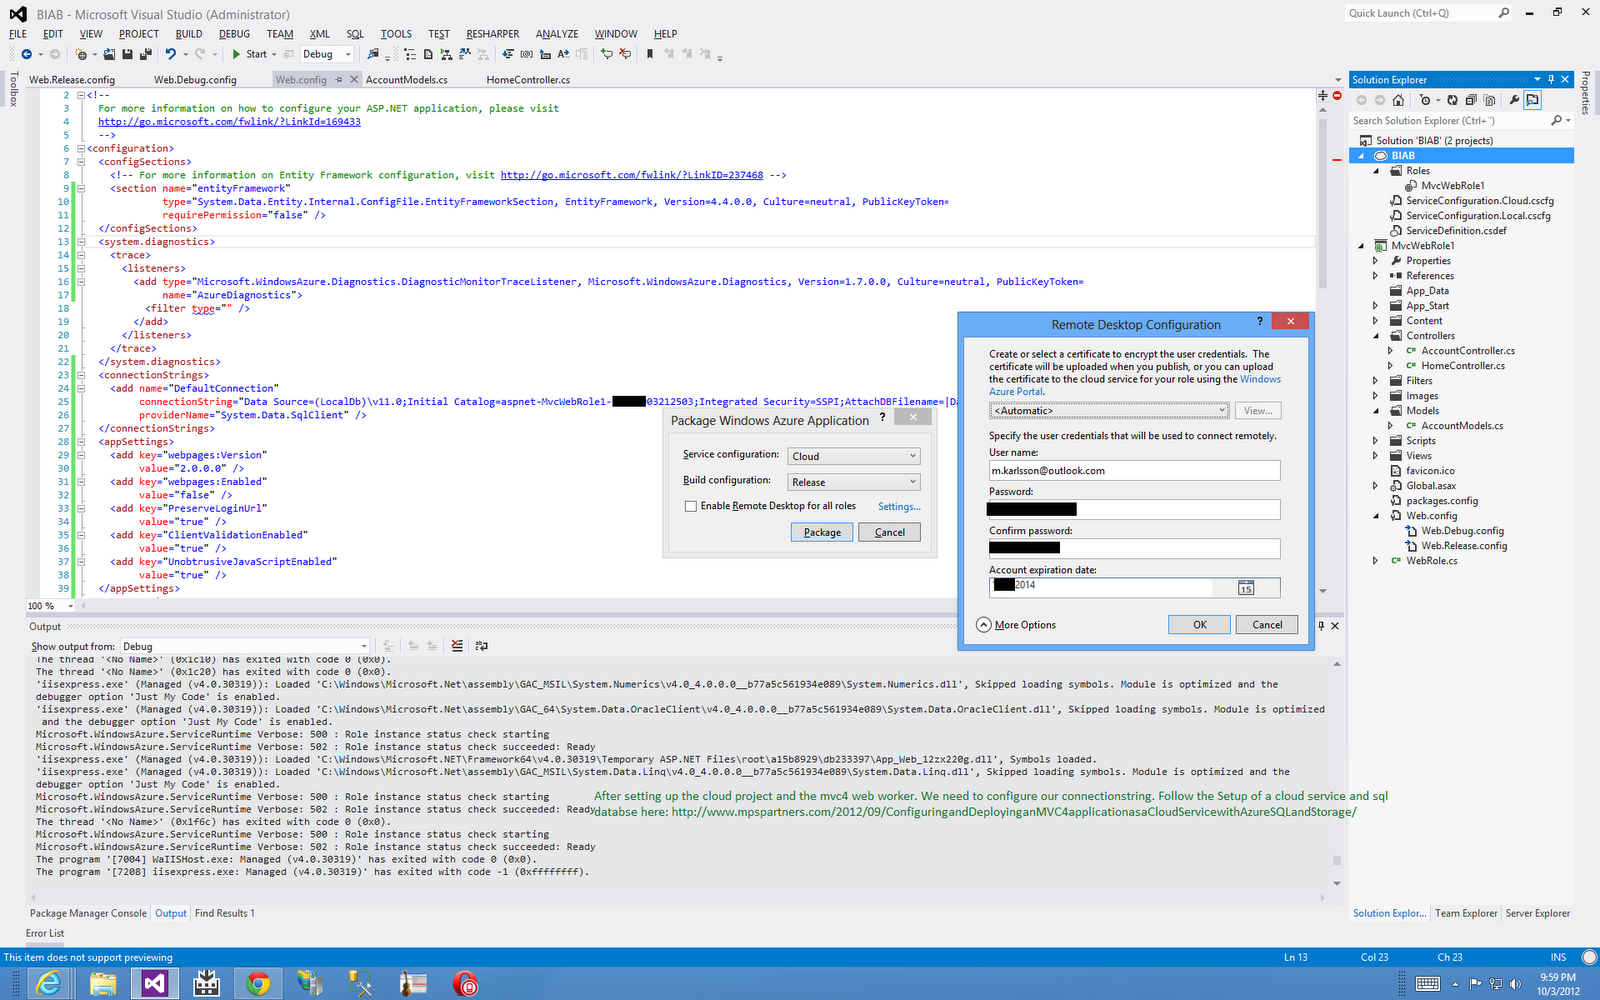Open the BUILD menu
Image resolution: width=1600 pixels, height=1000 pixels.
click(x=189, y=34)
